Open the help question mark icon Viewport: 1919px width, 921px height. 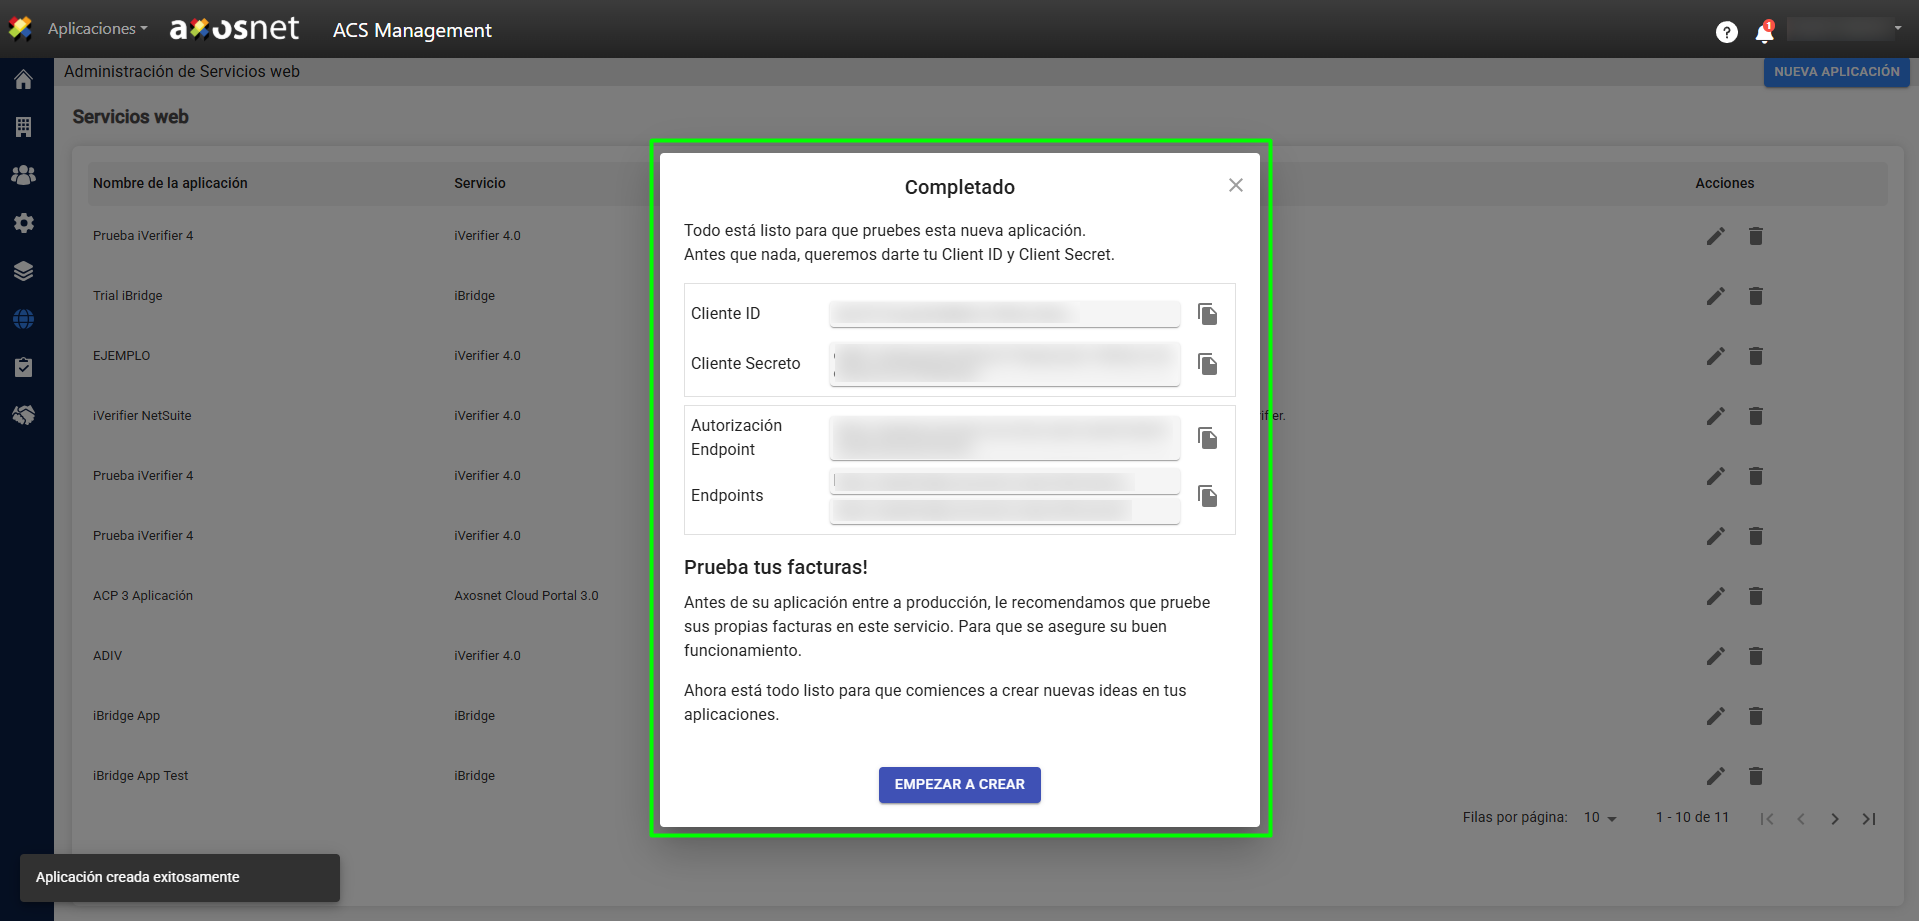(1726, 33)
